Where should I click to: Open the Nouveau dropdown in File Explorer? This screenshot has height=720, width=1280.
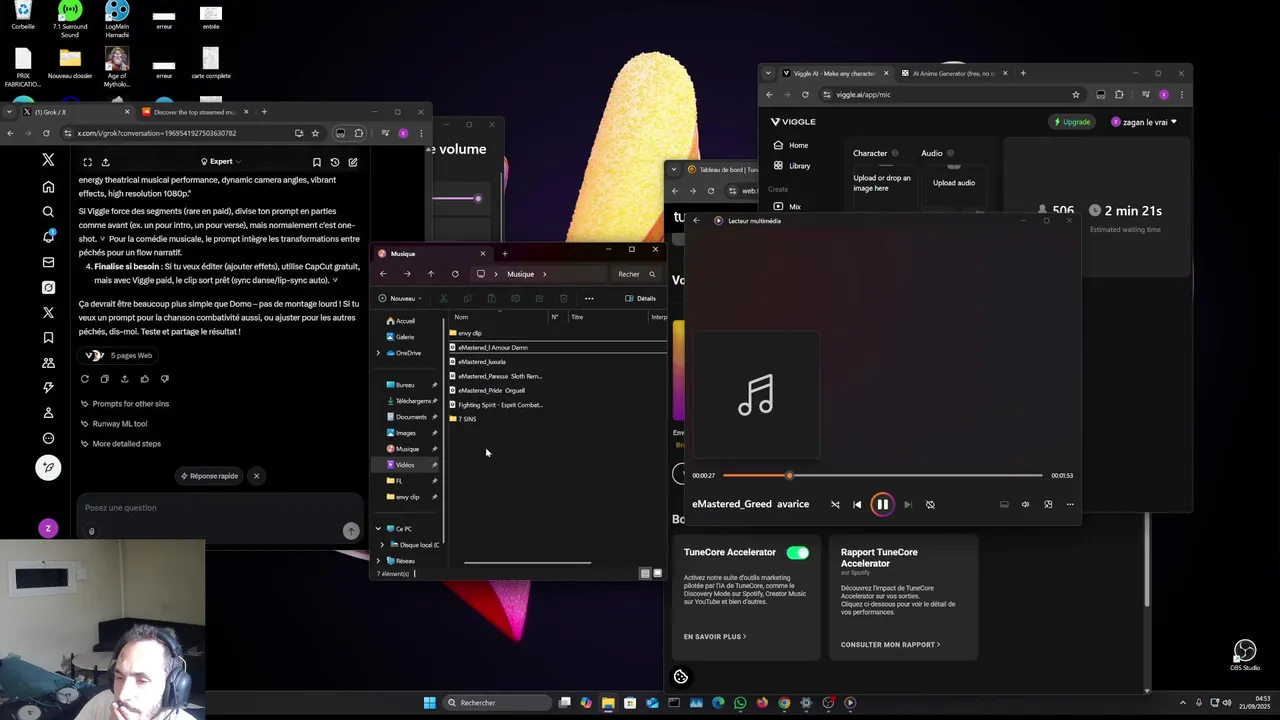[x=399, y=299]
